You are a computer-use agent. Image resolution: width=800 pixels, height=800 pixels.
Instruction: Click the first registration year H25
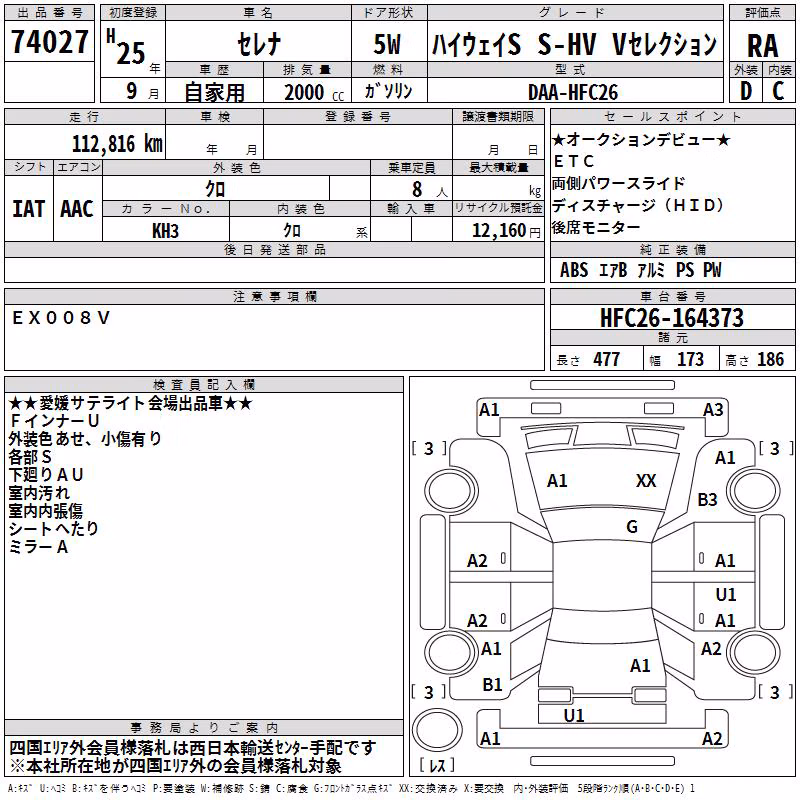tap(126, 47)
